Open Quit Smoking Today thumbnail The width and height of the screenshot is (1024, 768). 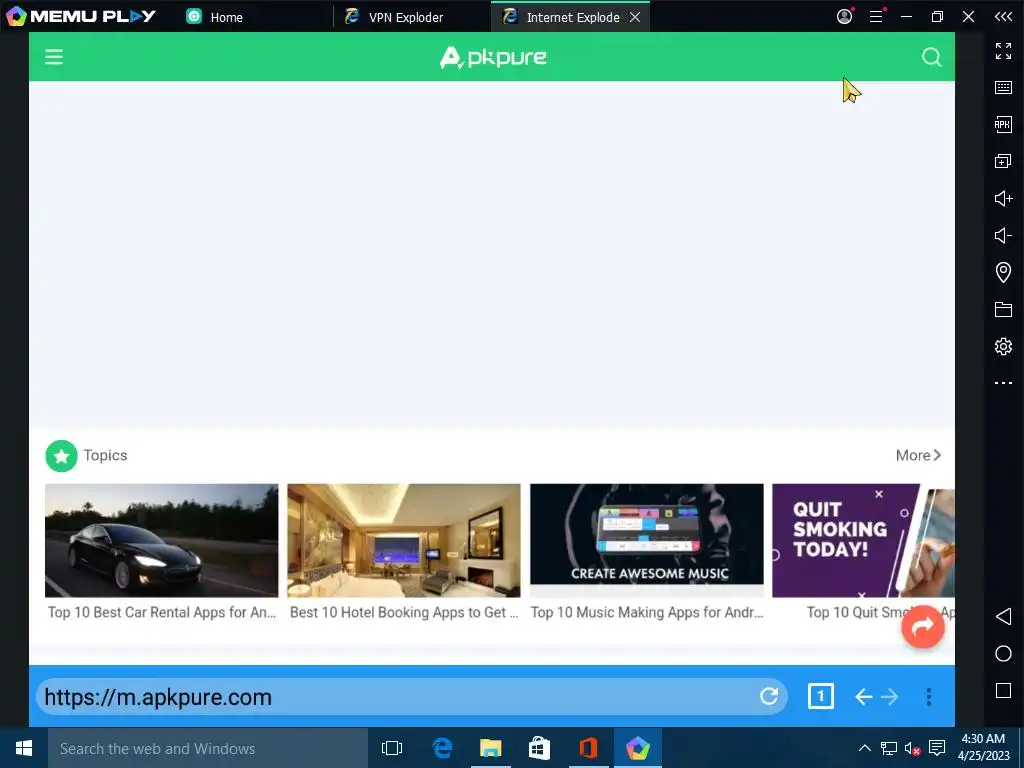click(863, 541)
